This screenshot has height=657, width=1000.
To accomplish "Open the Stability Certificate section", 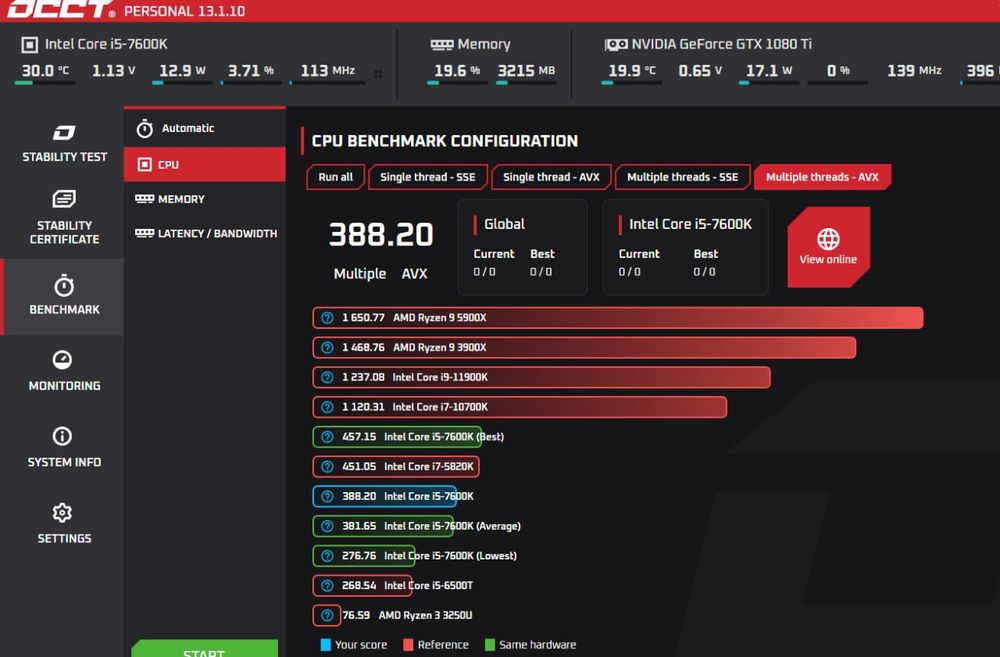I will (64, 218).
